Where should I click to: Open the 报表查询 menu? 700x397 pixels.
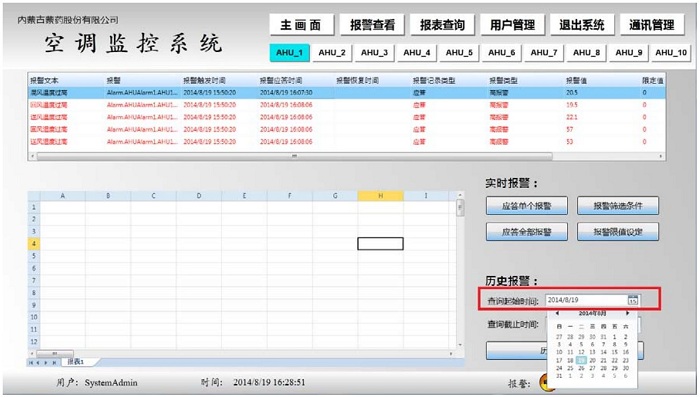click(442, 25)
